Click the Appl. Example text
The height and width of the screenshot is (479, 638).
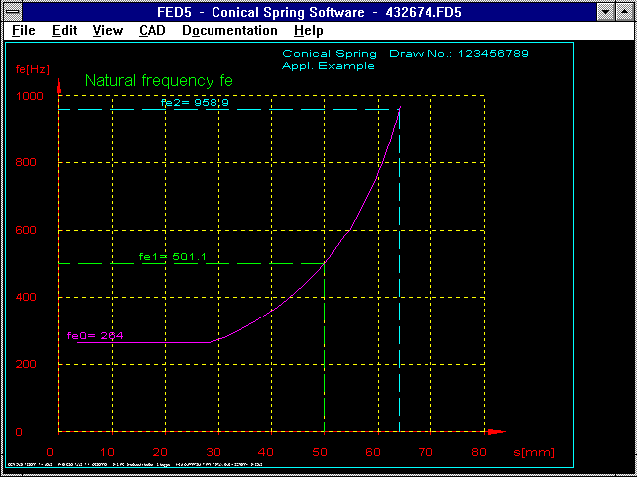(328, 66)
